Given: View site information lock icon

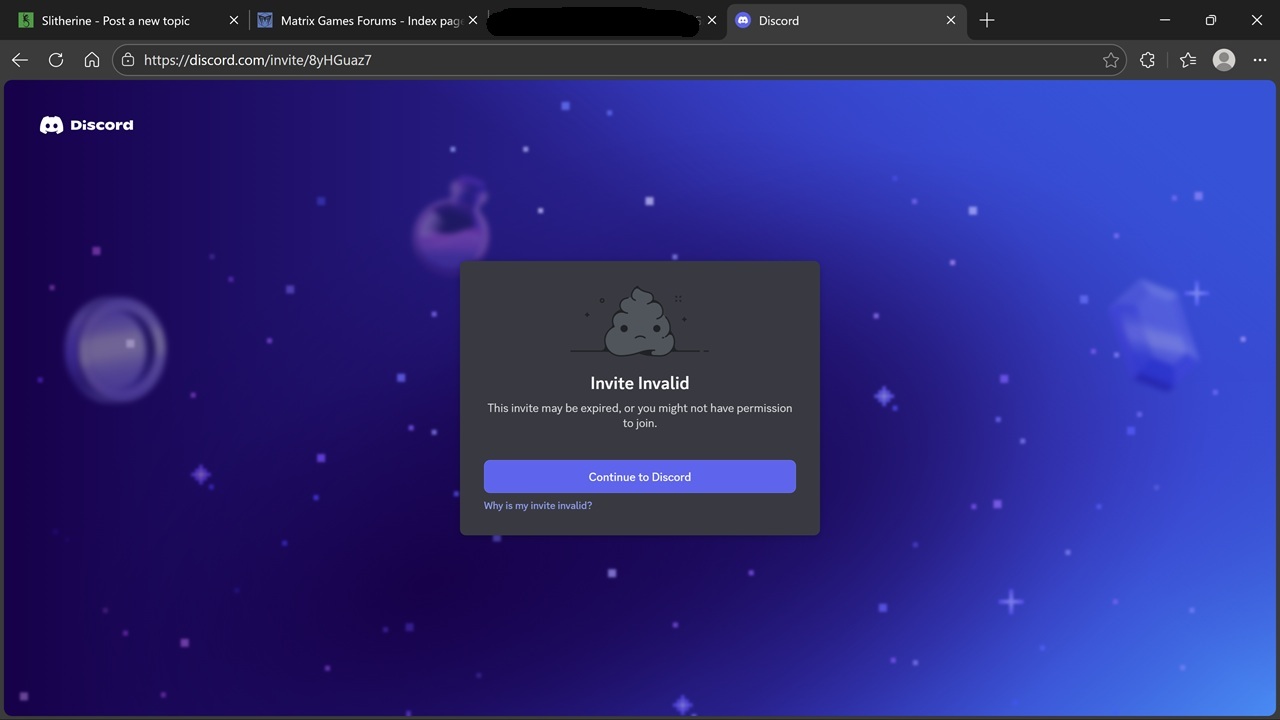Looking at the screenshot, I should [x=128, y=60].
